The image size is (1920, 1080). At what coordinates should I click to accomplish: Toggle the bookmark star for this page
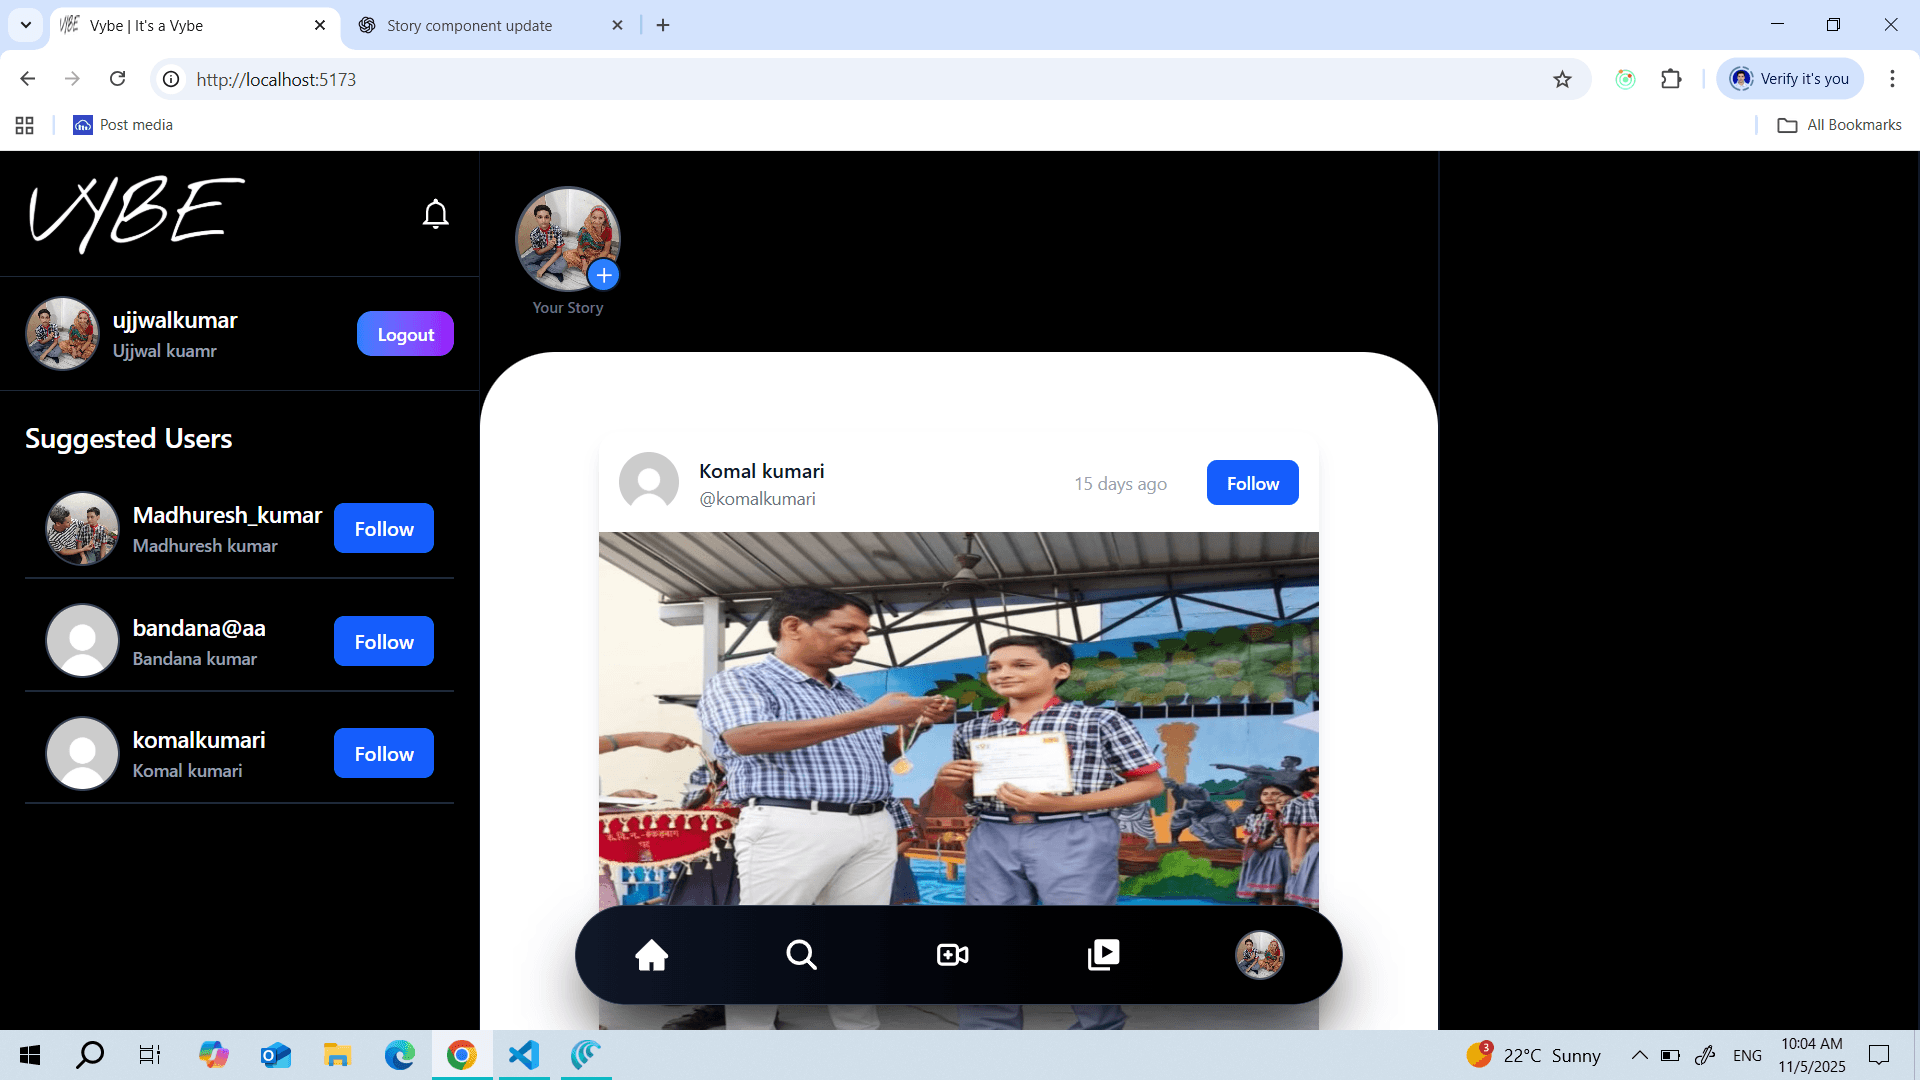tap(1562, 79)
